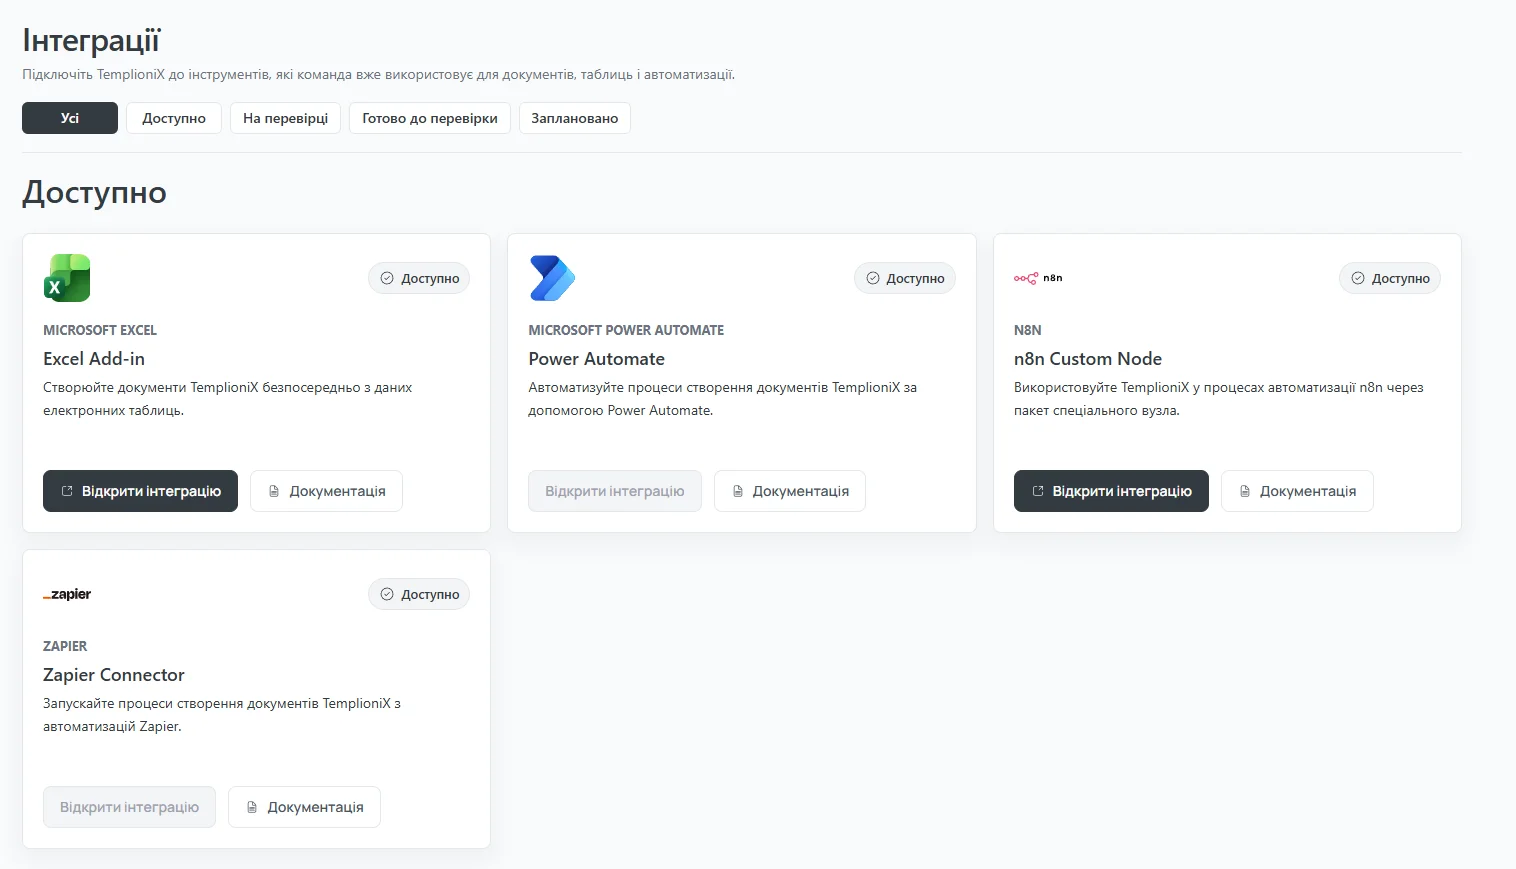Read Zapier Connector Документація

(304, 807)
